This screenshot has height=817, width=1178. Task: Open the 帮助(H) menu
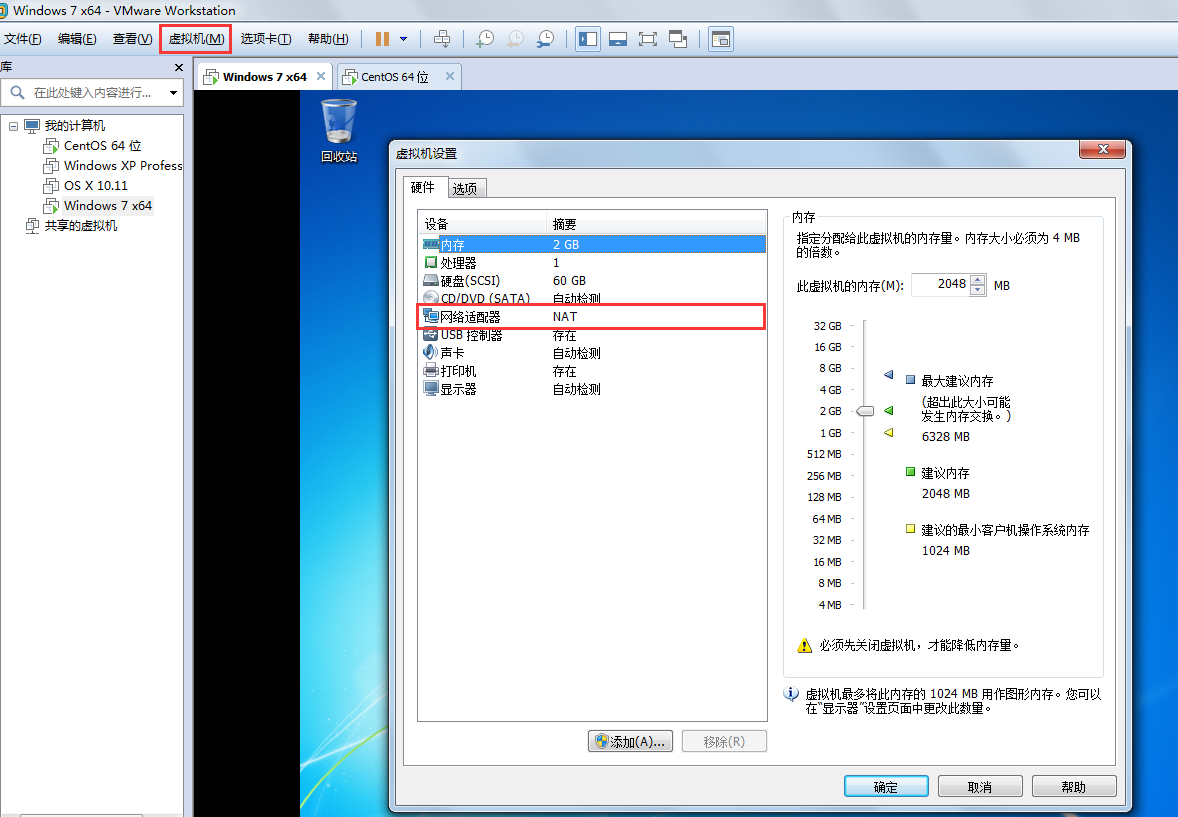(328, 39)
